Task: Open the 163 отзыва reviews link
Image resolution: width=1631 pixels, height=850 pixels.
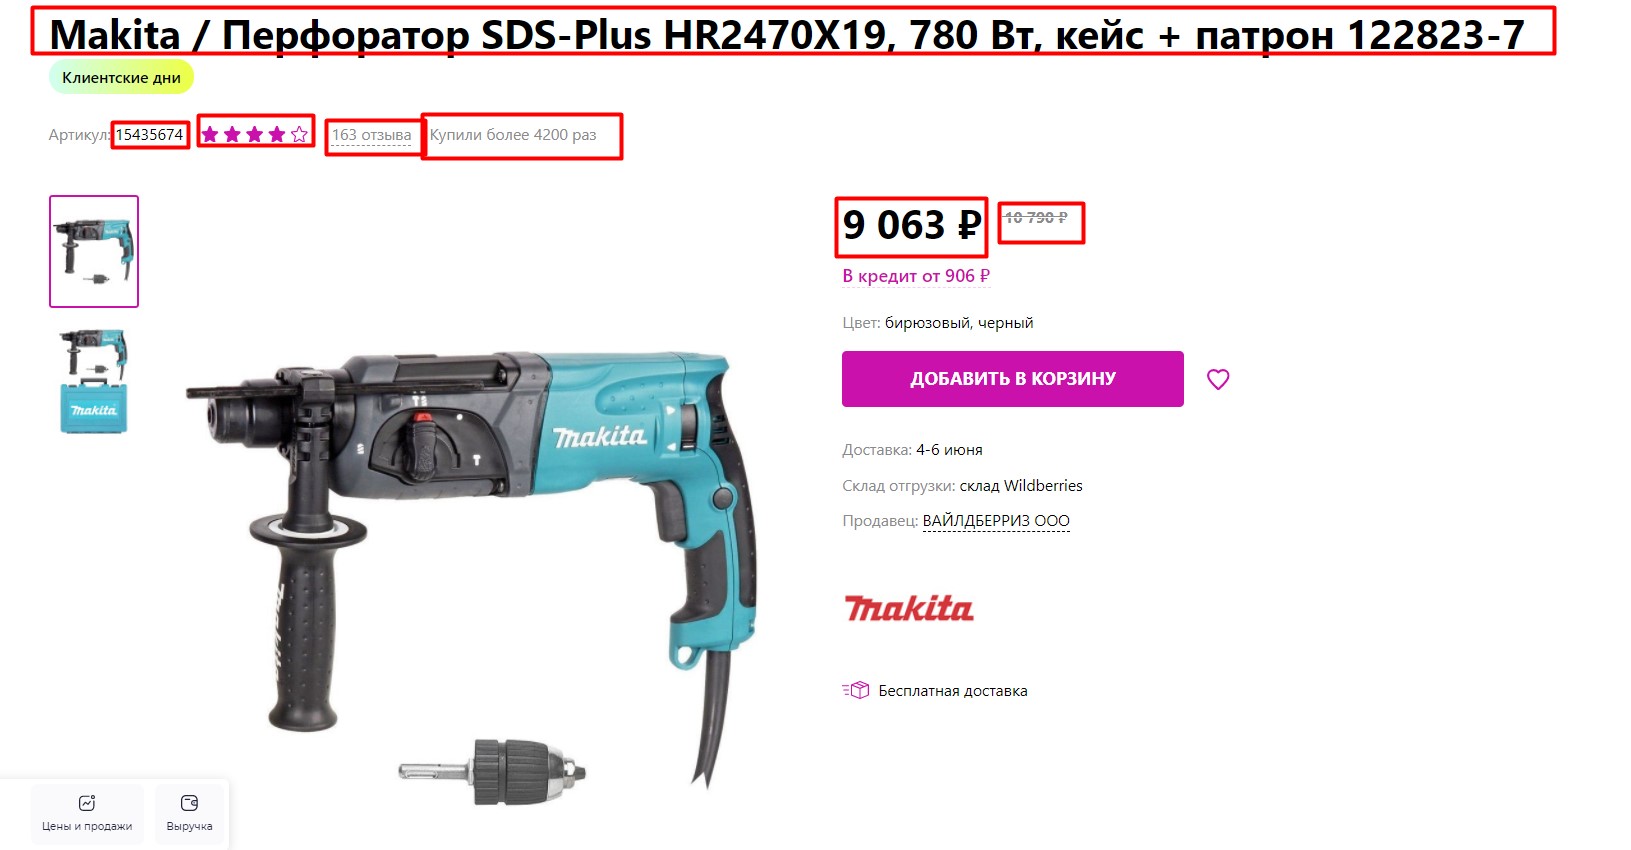Action: 371,135
